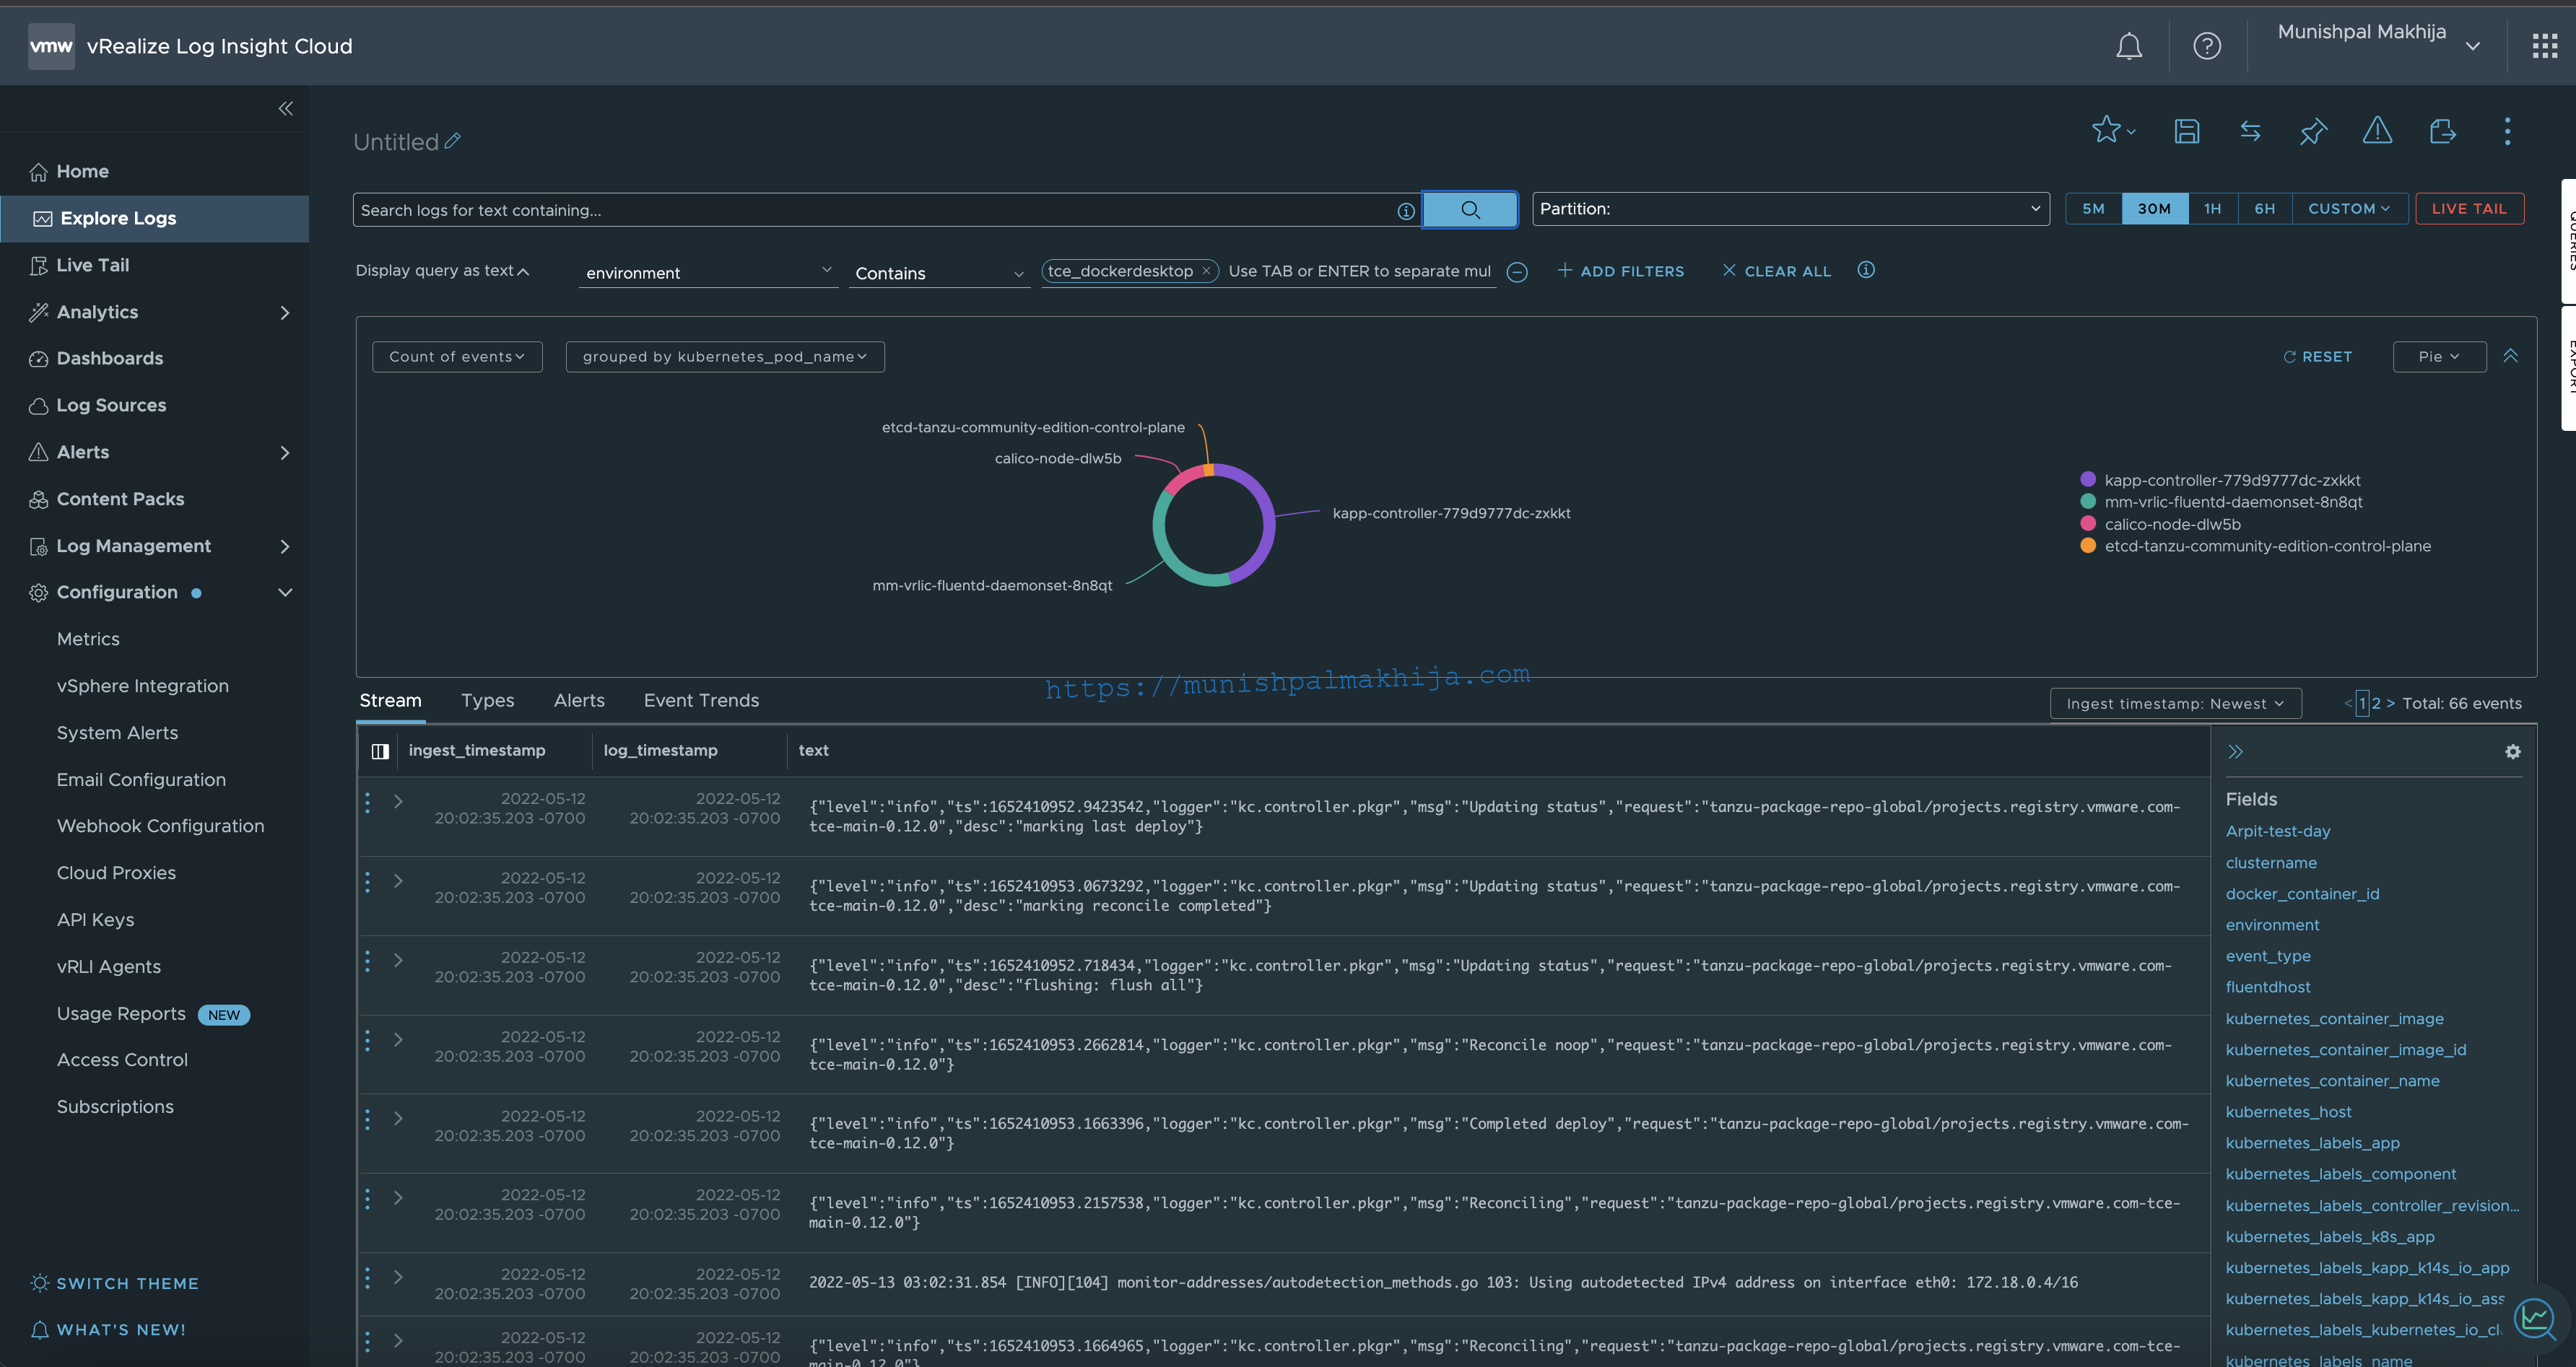The width and height of the screenshot is (2576, 1367).
Task: Collapse the left sidebar with double chevron
Action: 285,108
